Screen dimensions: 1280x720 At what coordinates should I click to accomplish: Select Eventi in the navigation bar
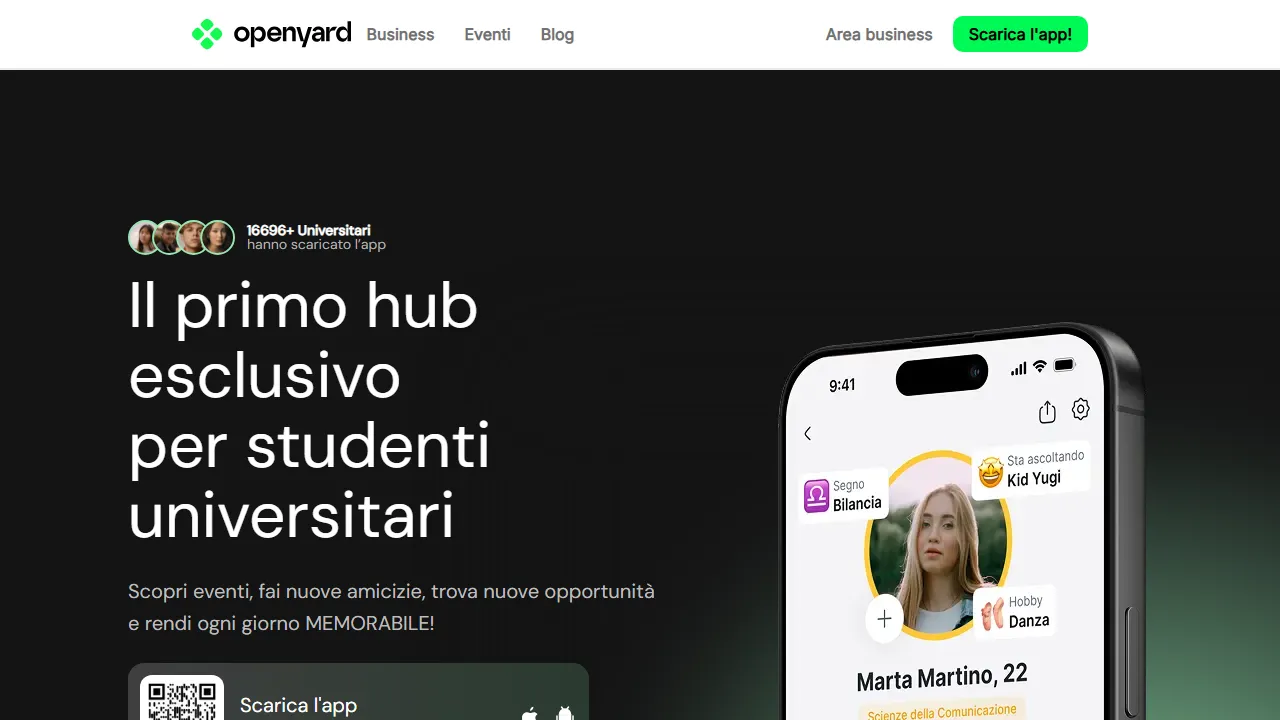click(x=487, y=34)
